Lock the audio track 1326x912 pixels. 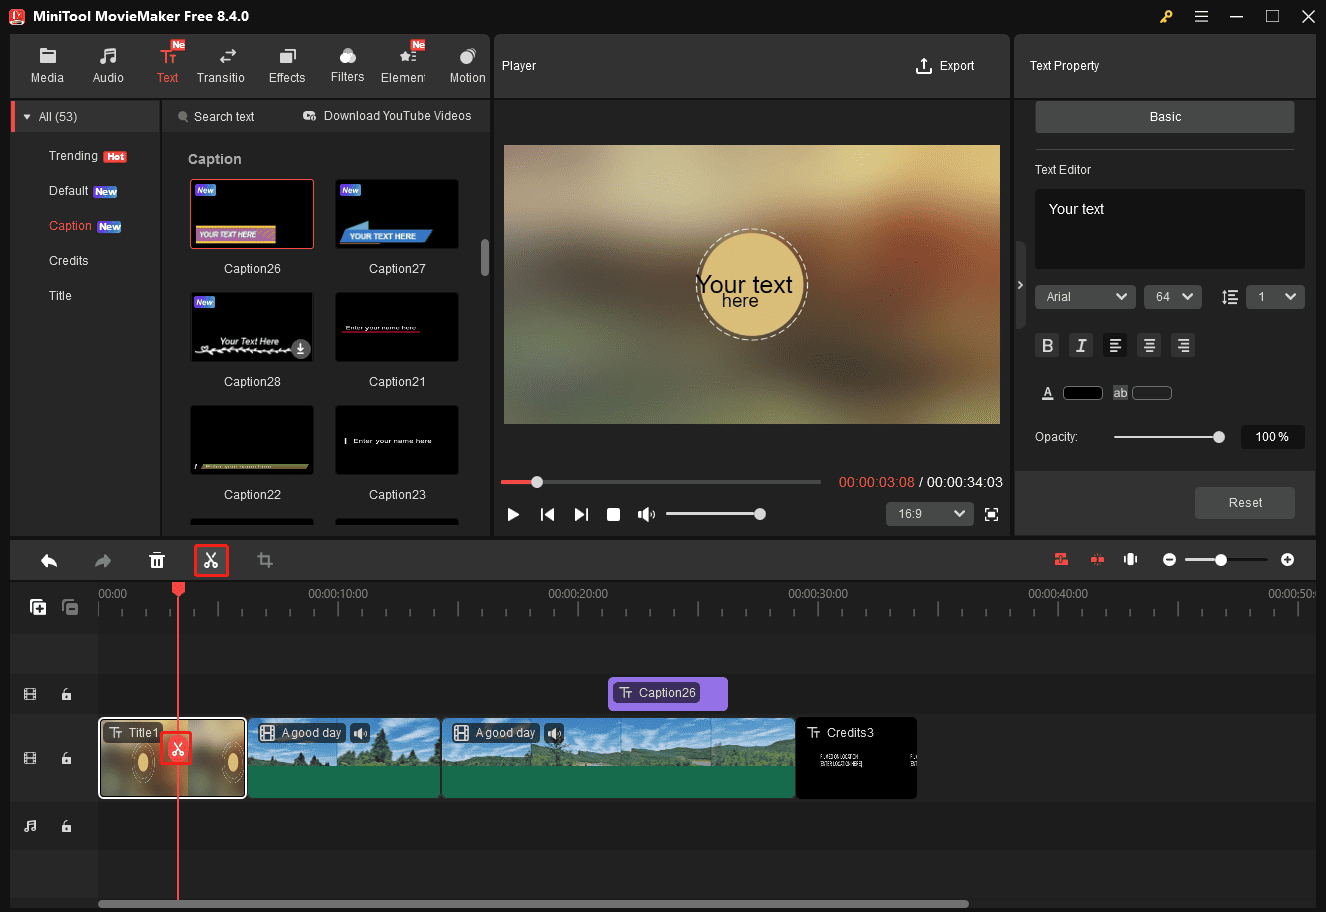click(66, 826)
